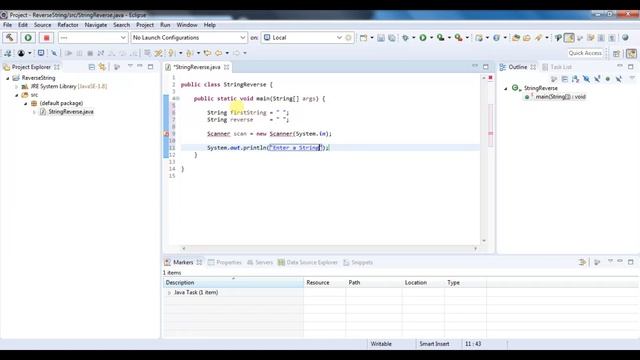The height and width of the screenshot is (360, 640).
Task: Select the StringReverse.java editor tab
Action: pyautogui.click(x=197, y=67)
